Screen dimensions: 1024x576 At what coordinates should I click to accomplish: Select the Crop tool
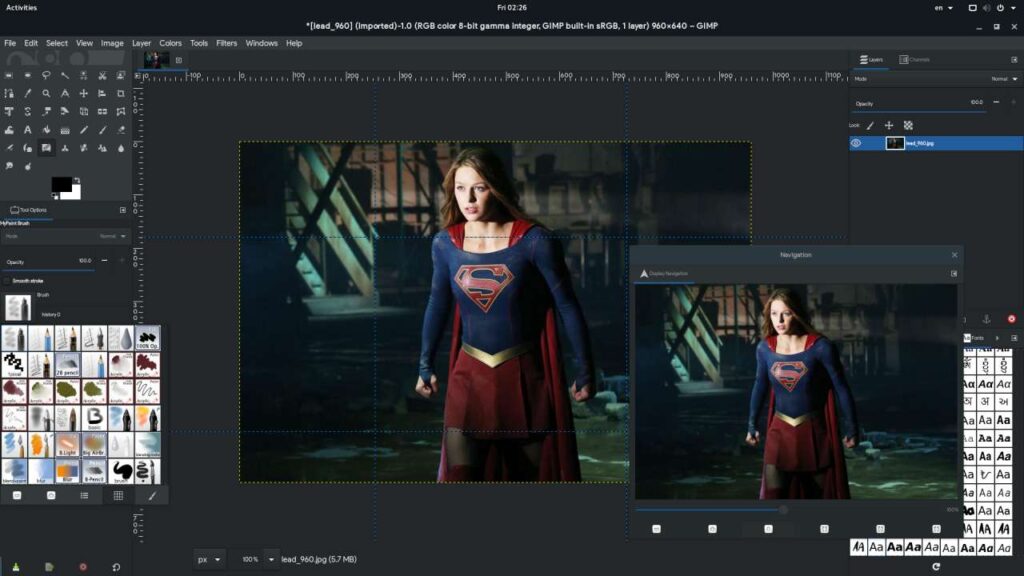click(x=121, y=93)
